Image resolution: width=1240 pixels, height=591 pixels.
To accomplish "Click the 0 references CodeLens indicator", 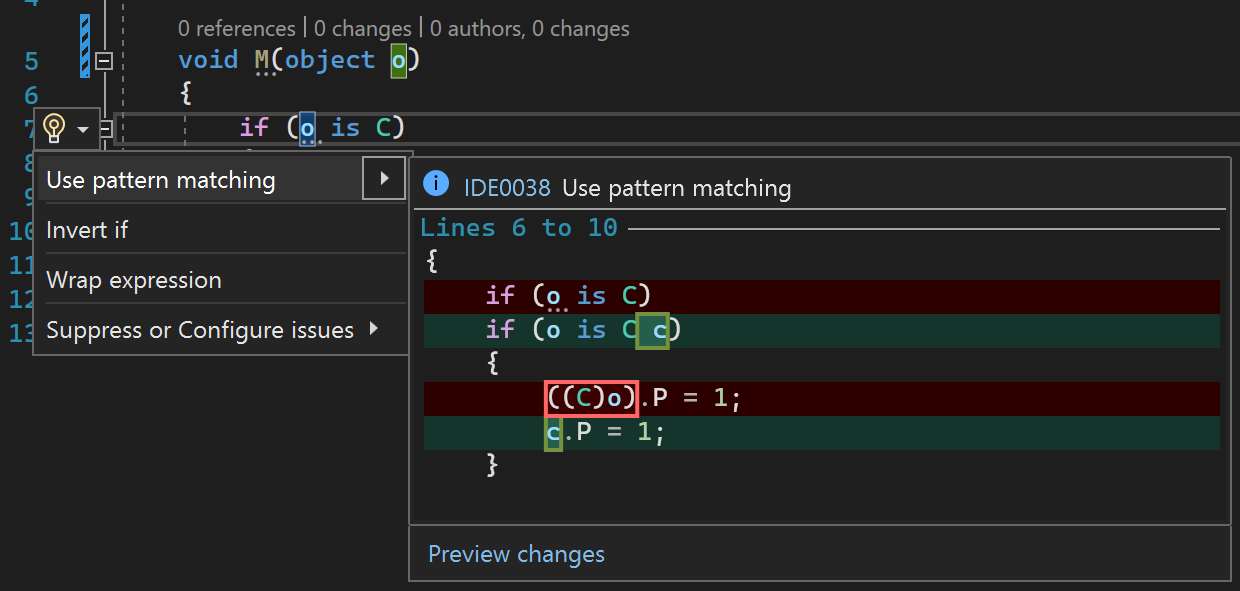I will (236, 28).
